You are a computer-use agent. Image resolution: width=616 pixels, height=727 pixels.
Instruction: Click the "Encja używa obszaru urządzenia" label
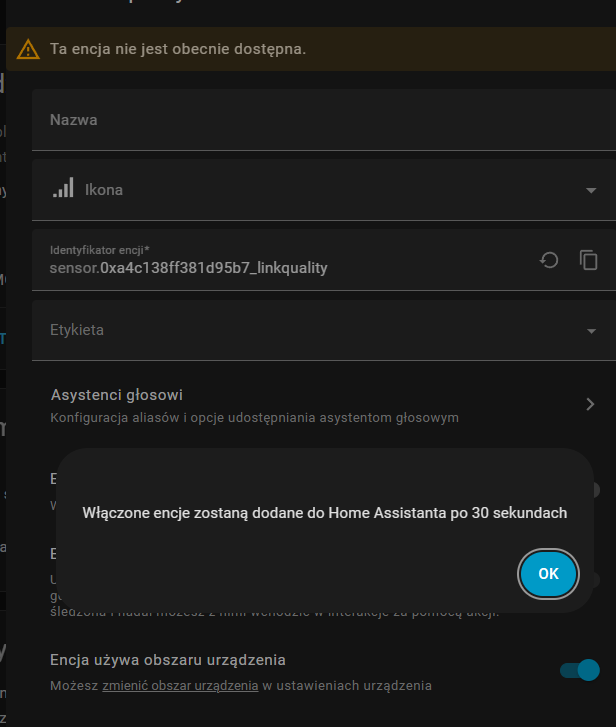(168, 660)
